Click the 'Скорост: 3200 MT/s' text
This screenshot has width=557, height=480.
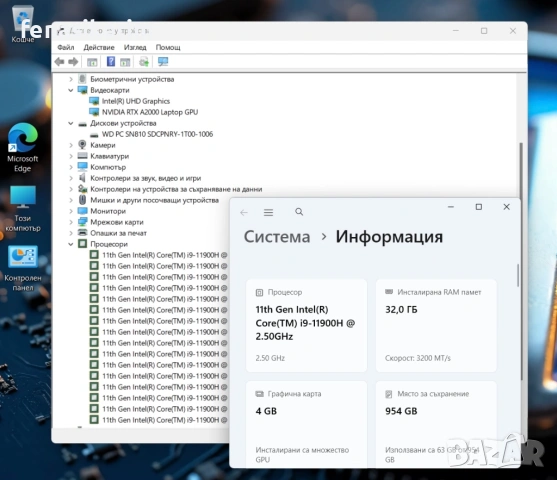(x=418, y=358)
